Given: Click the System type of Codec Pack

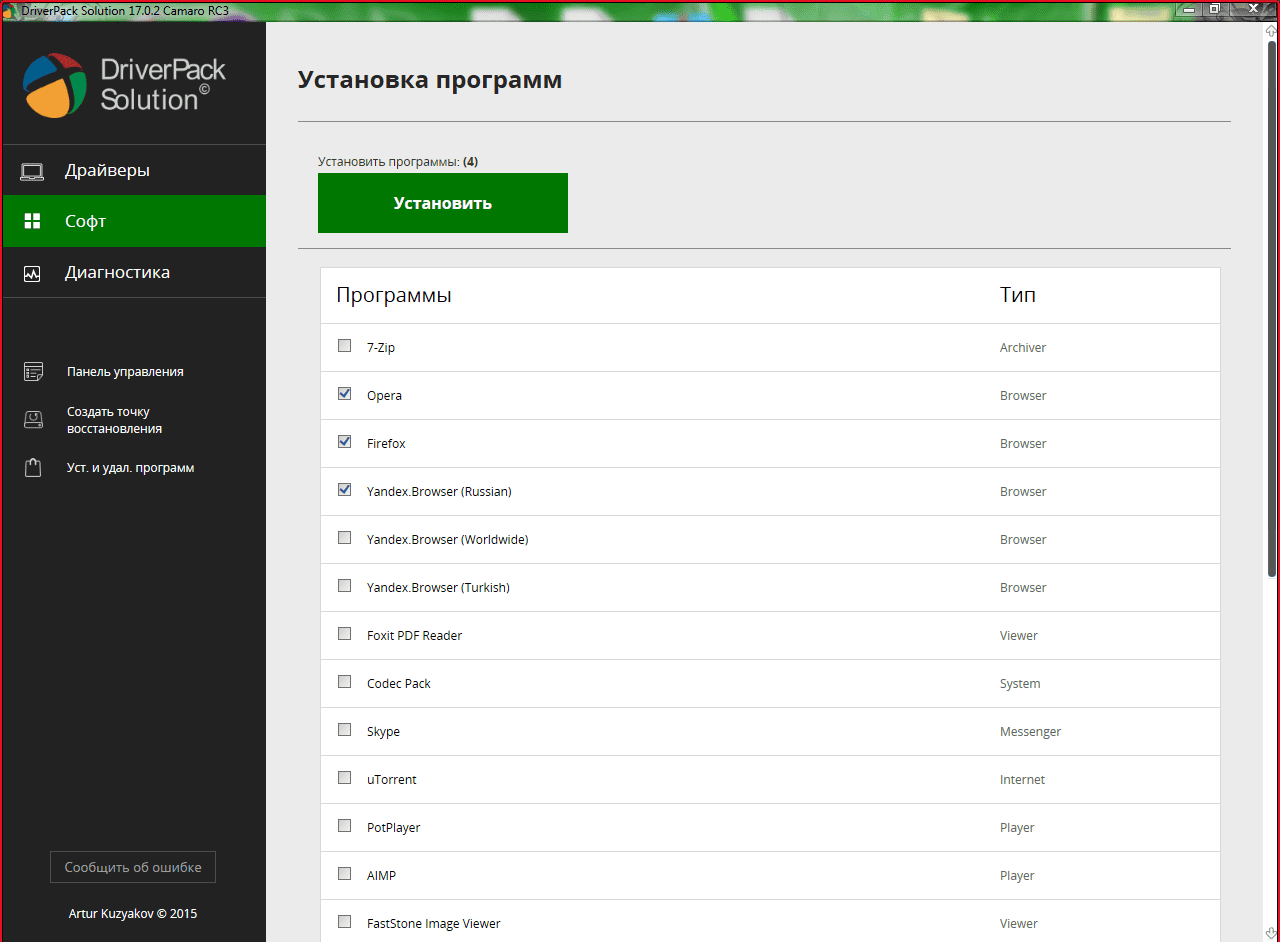Looking at the screenshot, I should 1020,684.
